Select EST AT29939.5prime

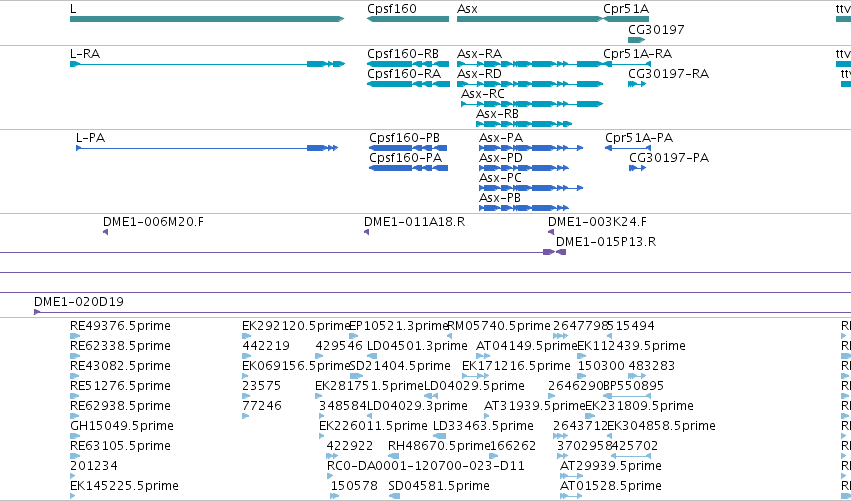[x=571, y=476]
